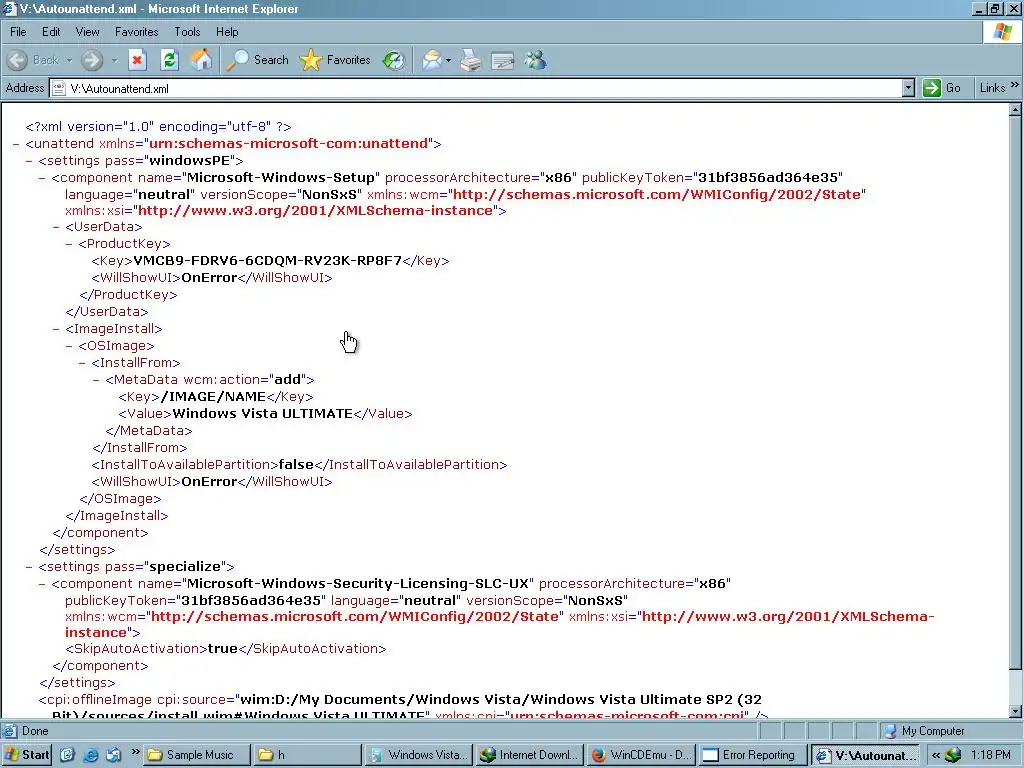
Task: Collapse the ImageInstall node
Action: pyautogui.click(x=56, y=329)
